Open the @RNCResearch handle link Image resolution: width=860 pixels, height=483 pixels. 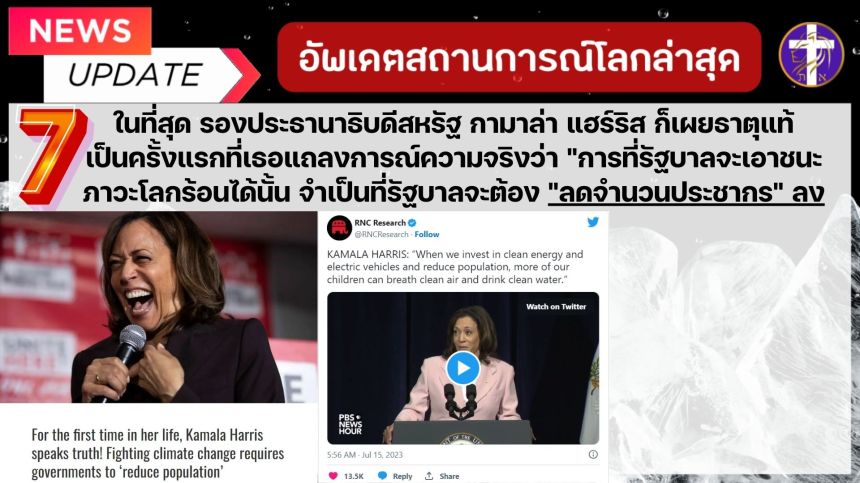[x=381, y=234]
